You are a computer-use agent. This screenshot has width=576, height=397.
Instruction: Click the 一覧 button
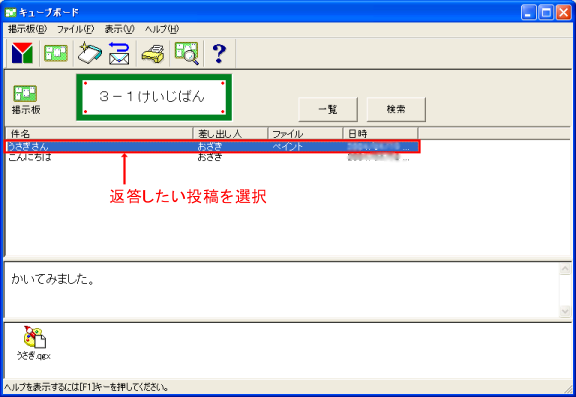click(x=328, y=109)
